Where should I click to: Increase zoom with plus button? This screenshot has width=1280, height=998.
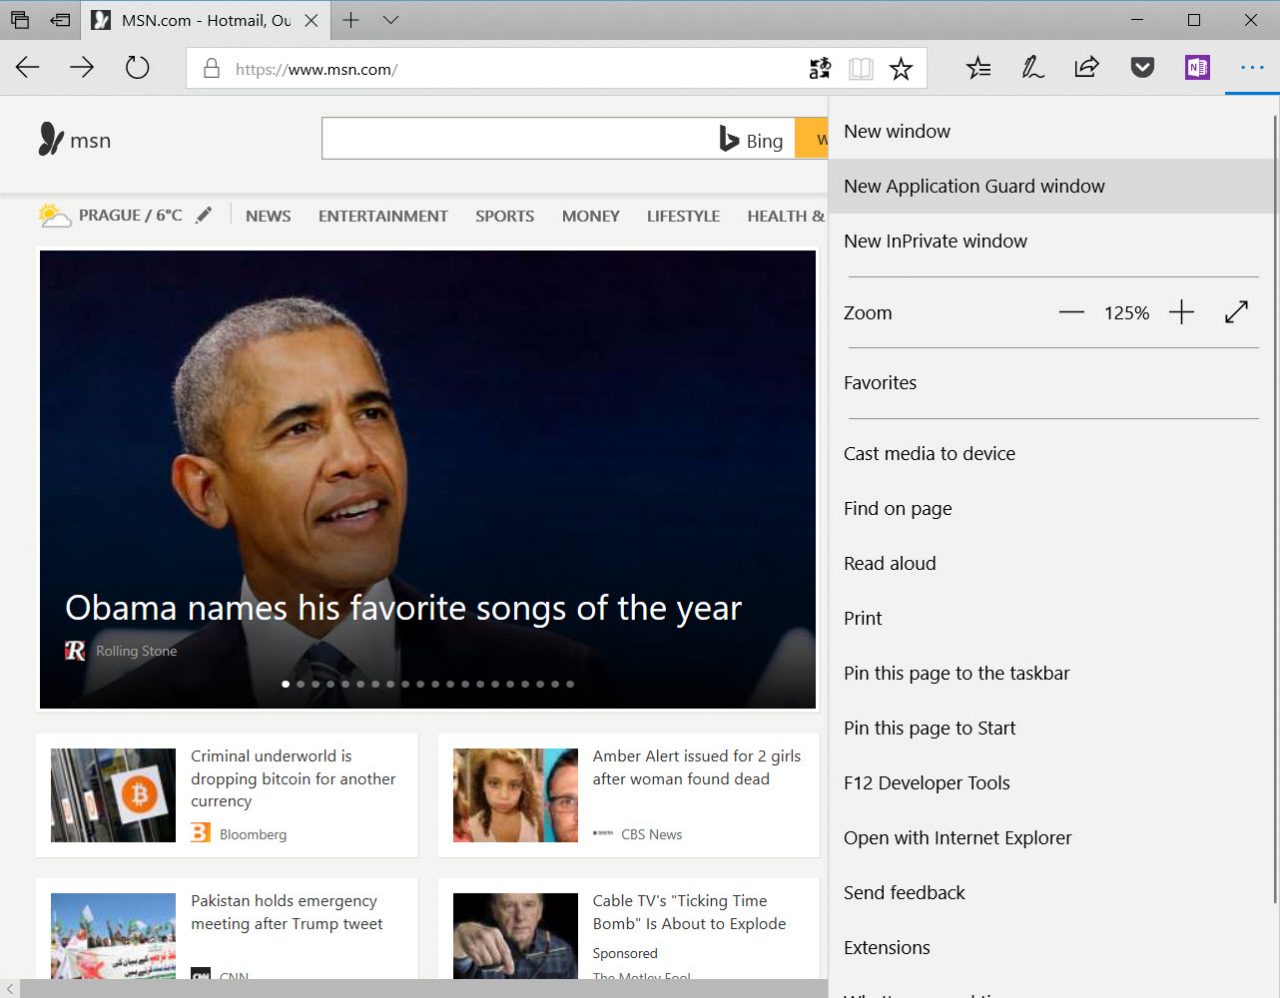[1181, 312]
